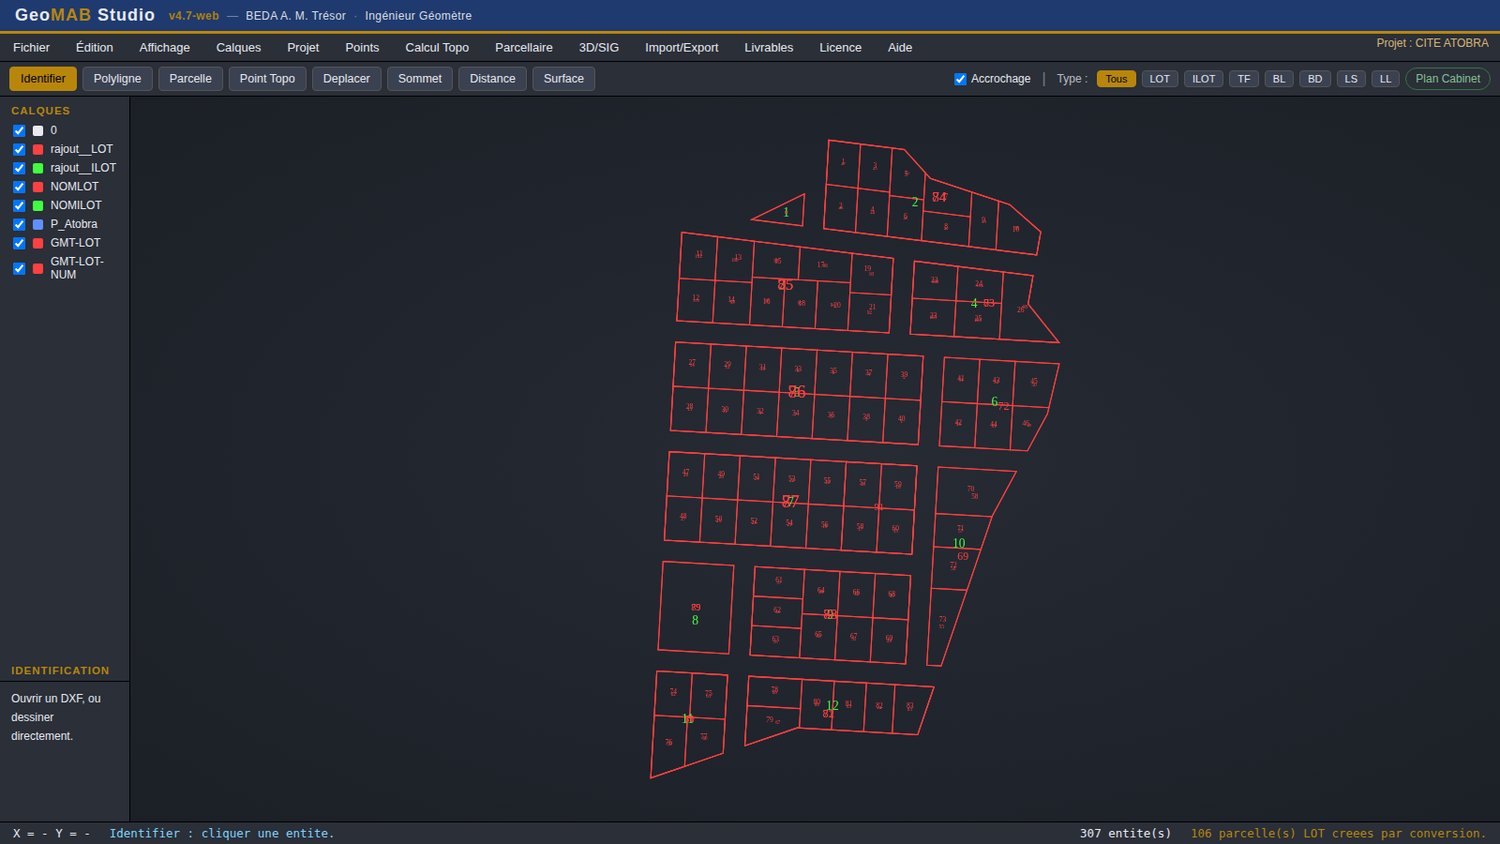Select the Deplacer tool
Viewport: 1500px width, 844px height.
coord(346,78)
